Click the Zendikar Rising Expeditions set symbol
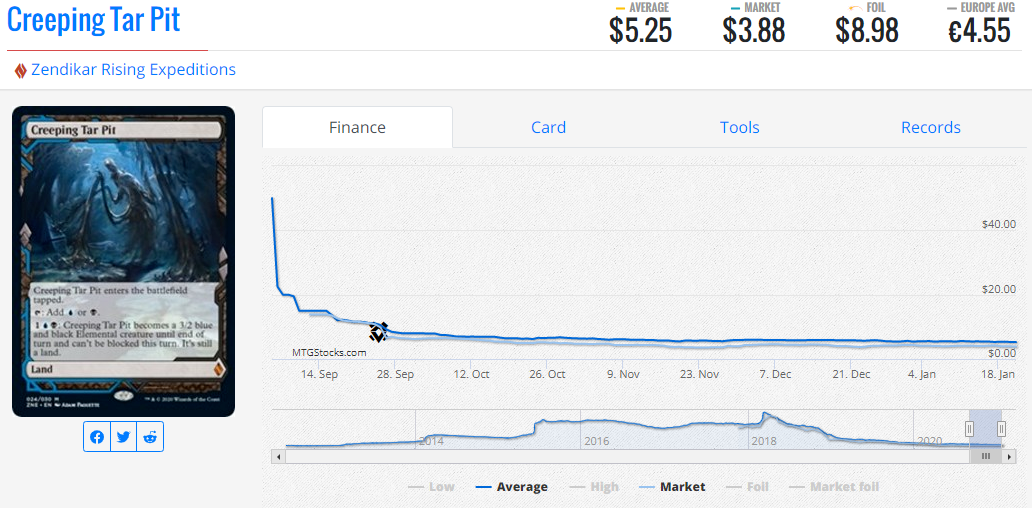This screenshot has height=508, width=1032. point(20,70)
